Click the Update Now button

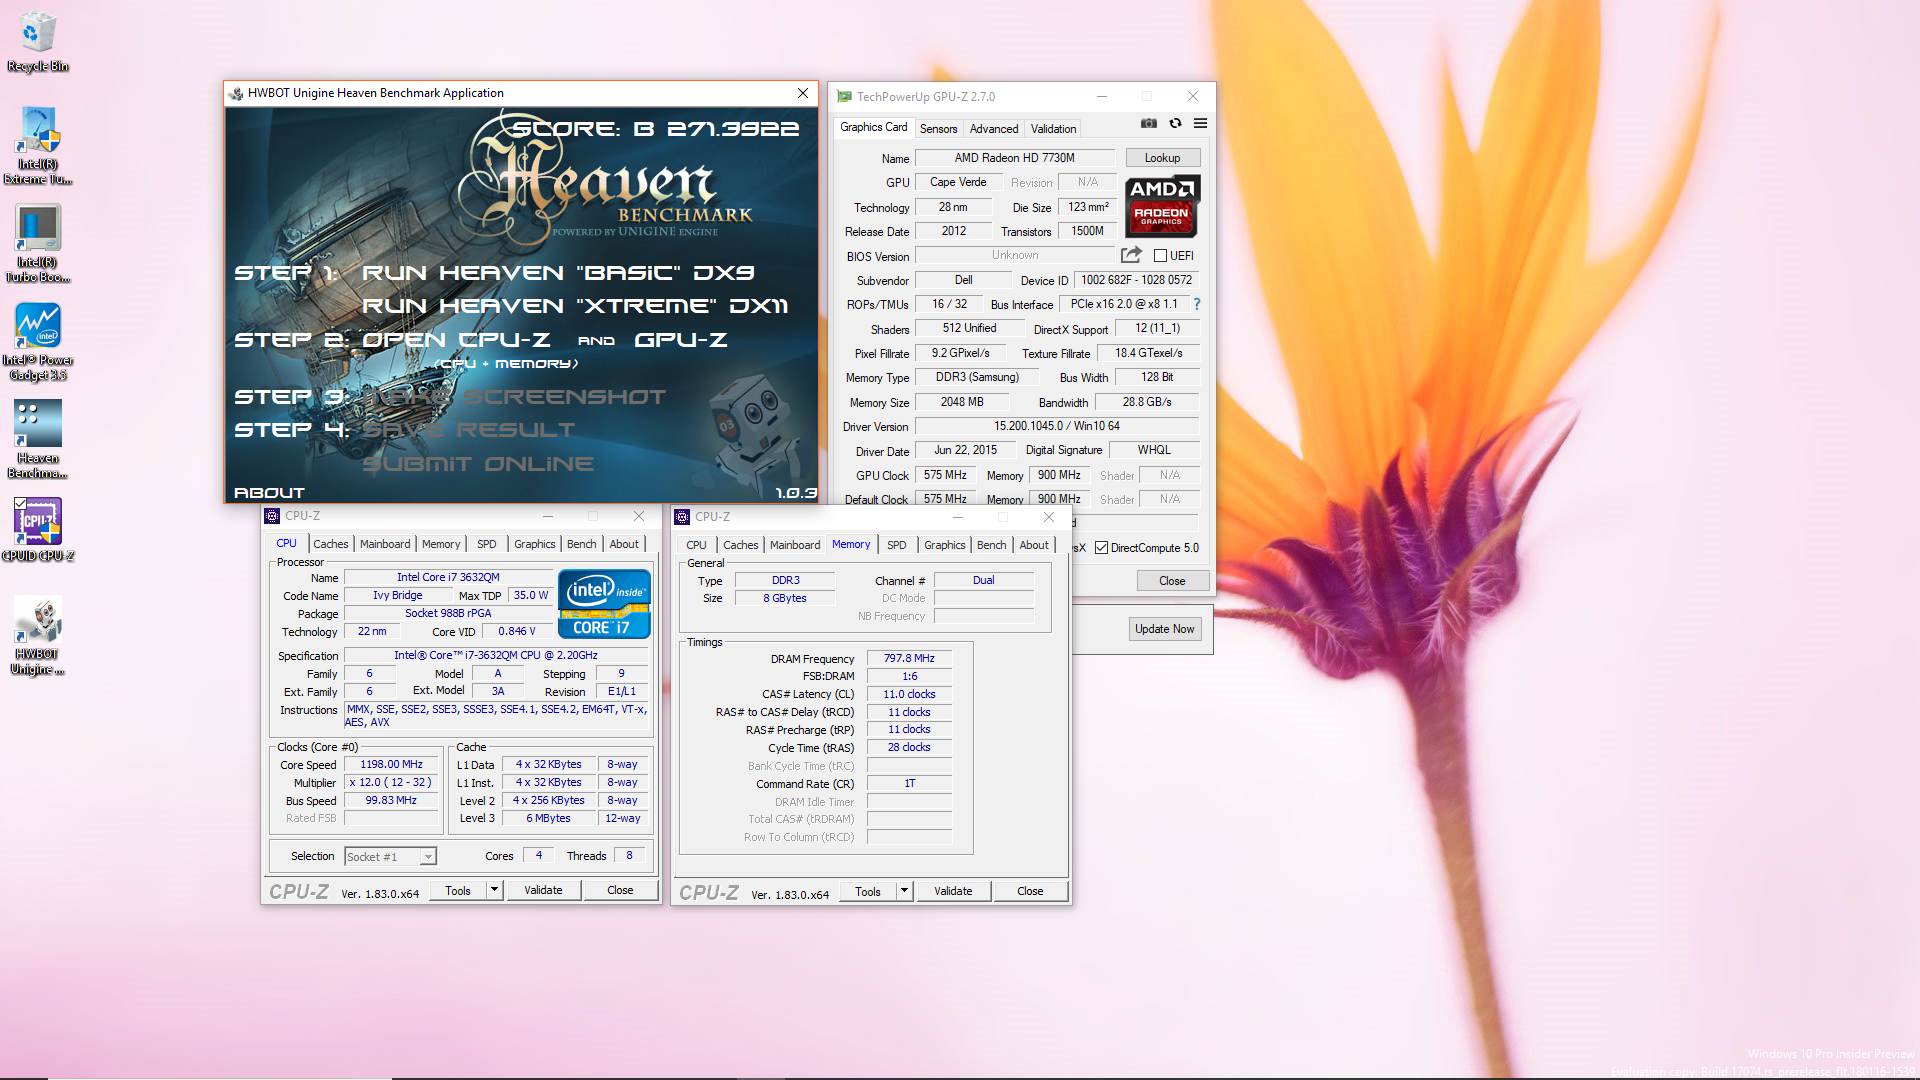1164,629
